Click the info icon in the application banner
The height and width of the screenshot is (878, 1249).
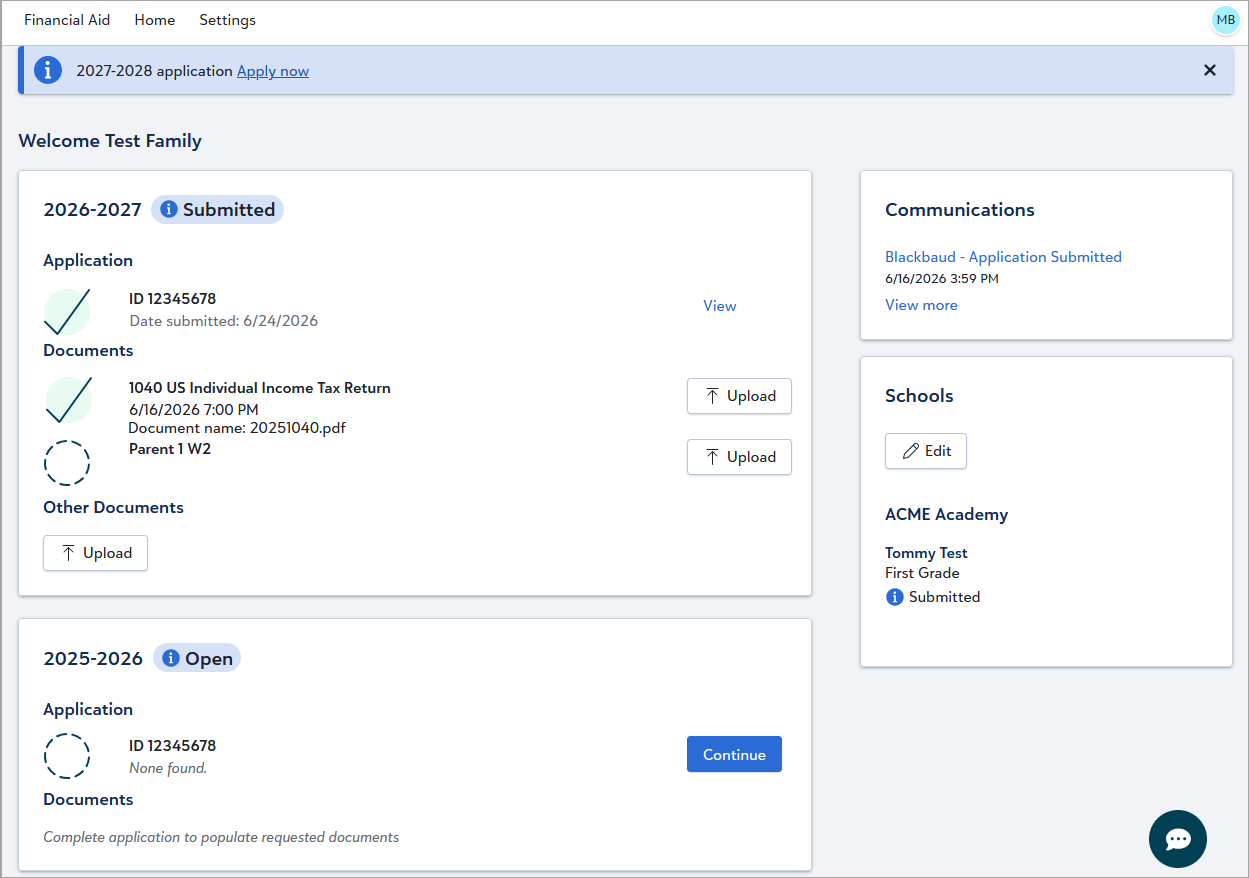[48, 70]
